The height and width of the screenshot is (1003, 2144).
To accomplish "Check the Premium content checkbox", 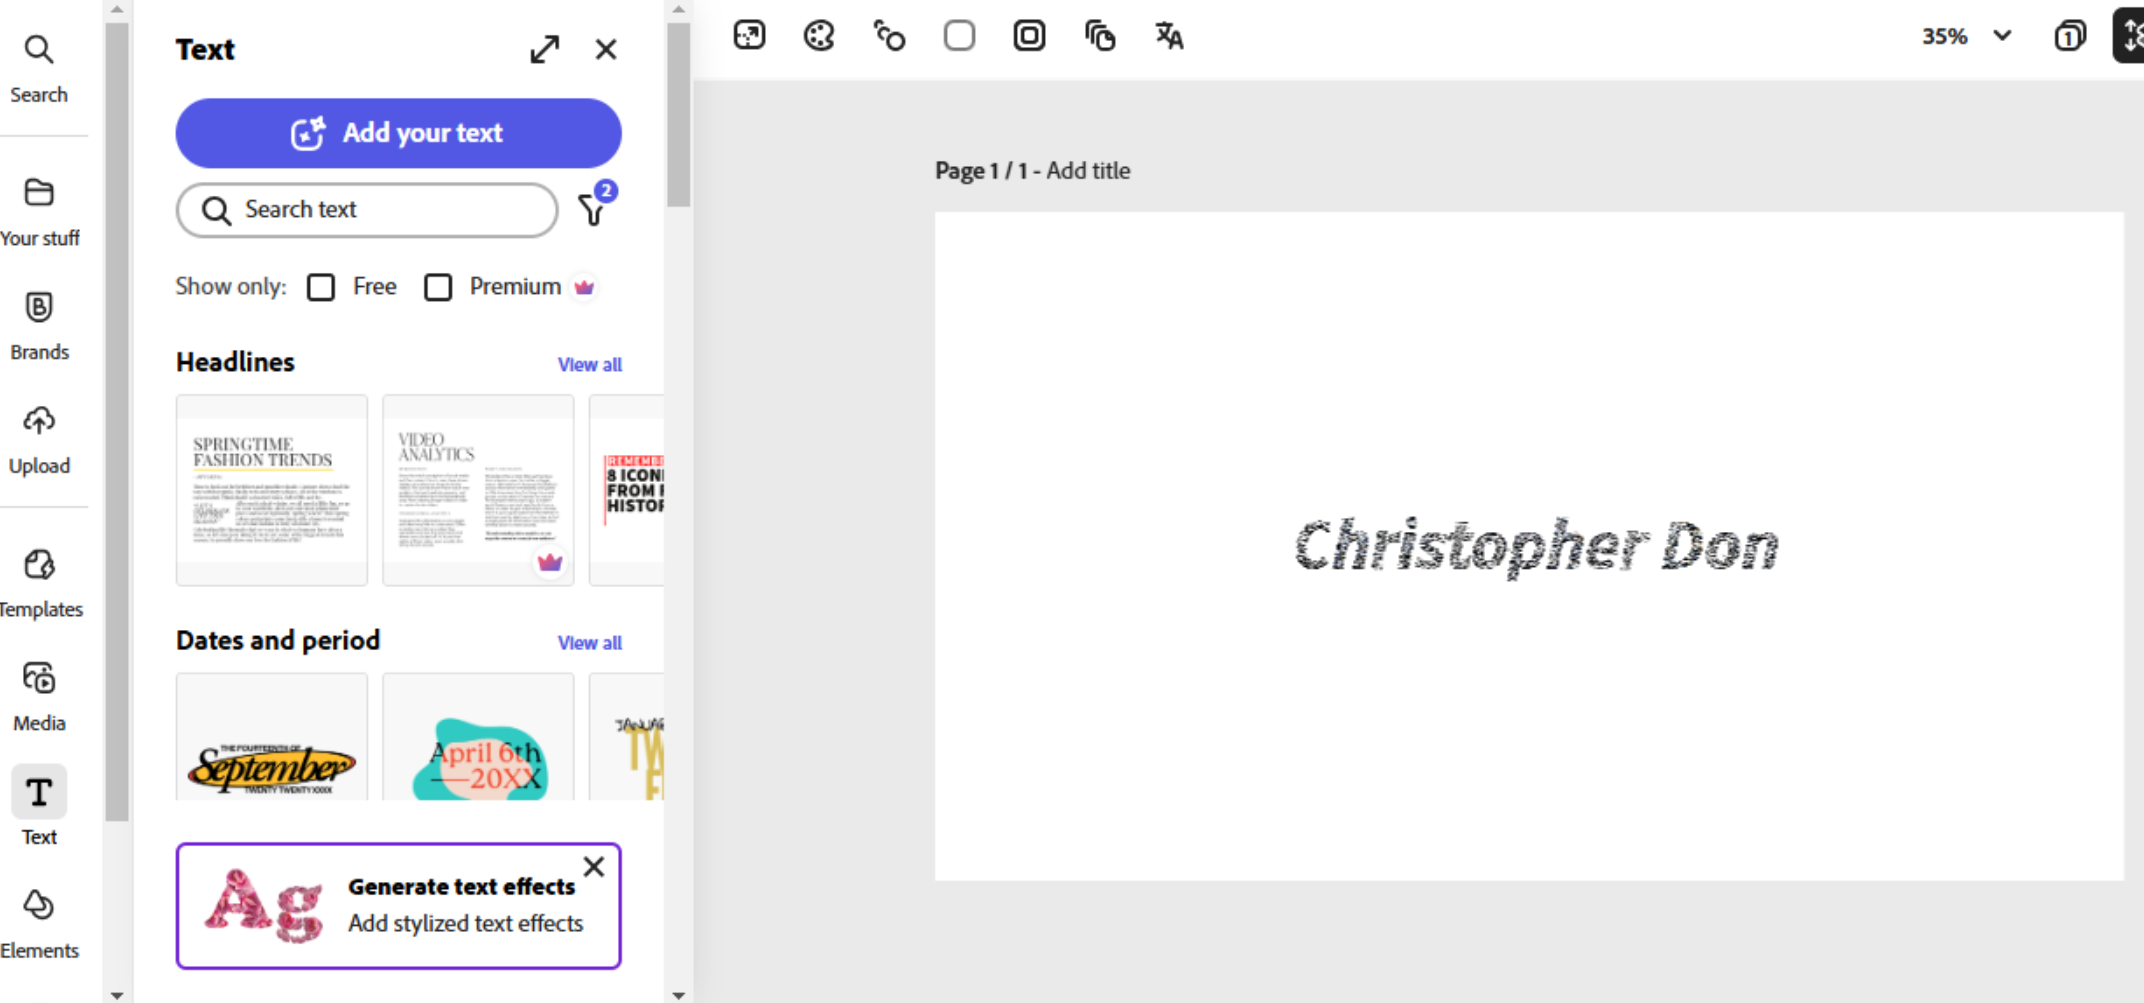I will (438, 287).
